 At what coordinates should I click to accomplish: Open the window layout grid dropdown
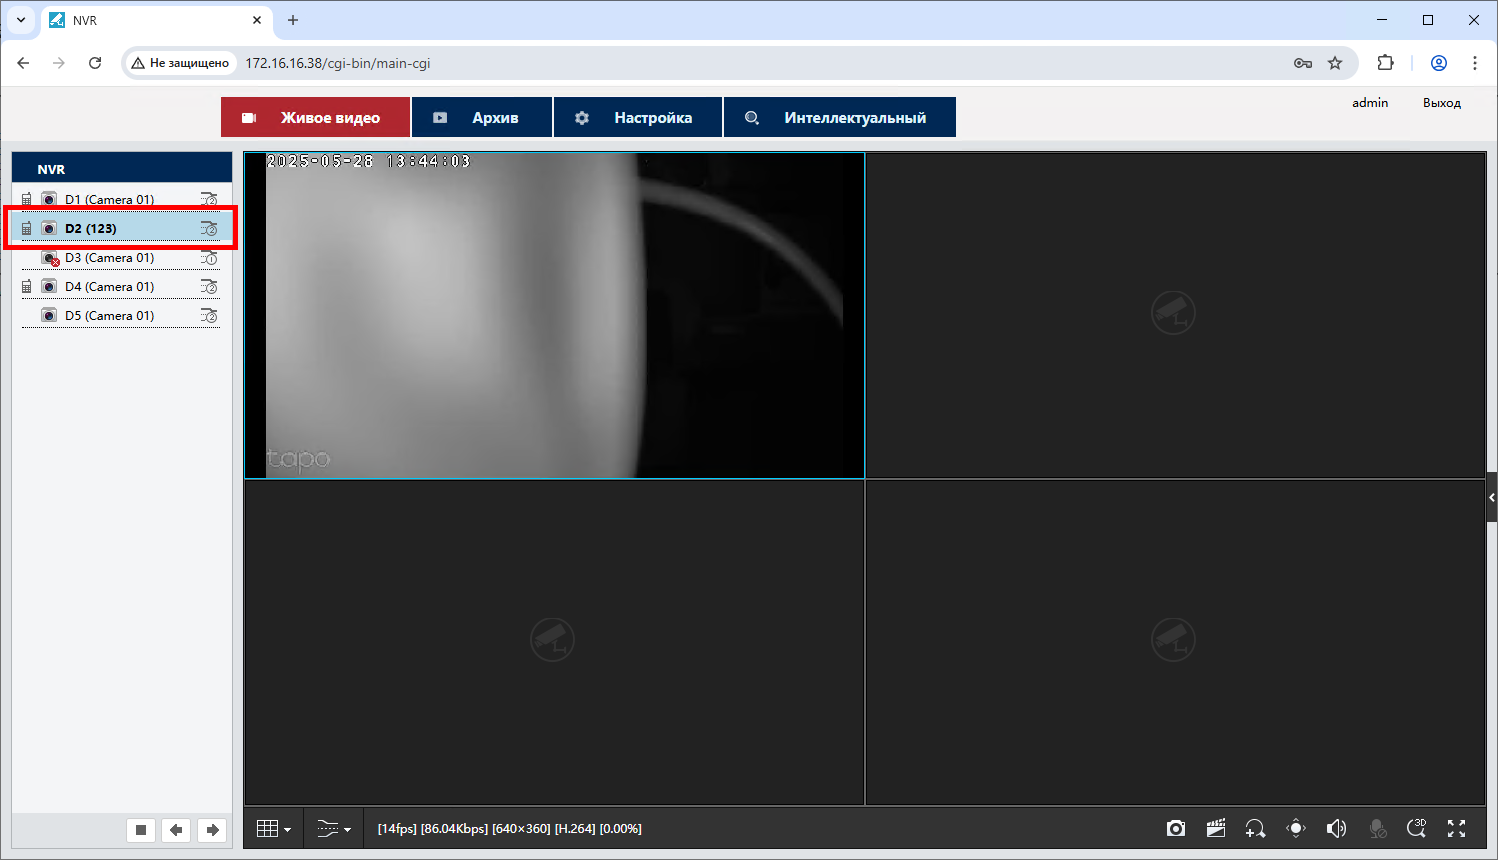[273, 829]
